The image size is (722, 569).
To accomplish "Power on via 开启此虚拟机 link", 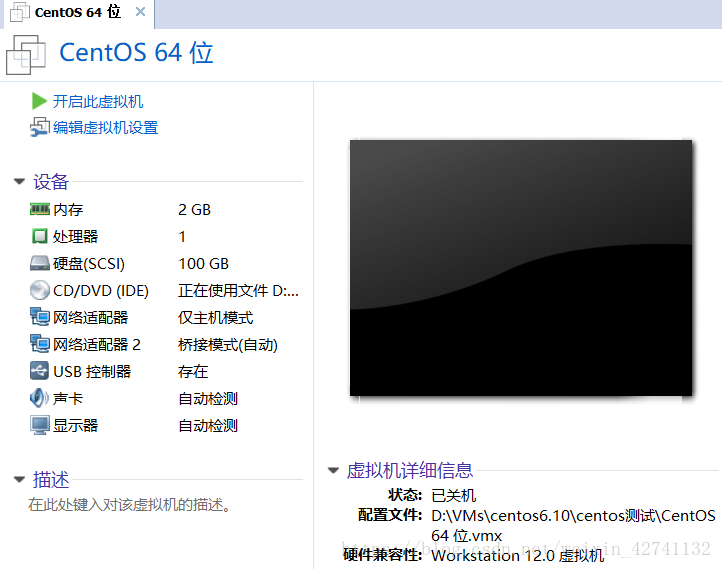I will point(98,101).
